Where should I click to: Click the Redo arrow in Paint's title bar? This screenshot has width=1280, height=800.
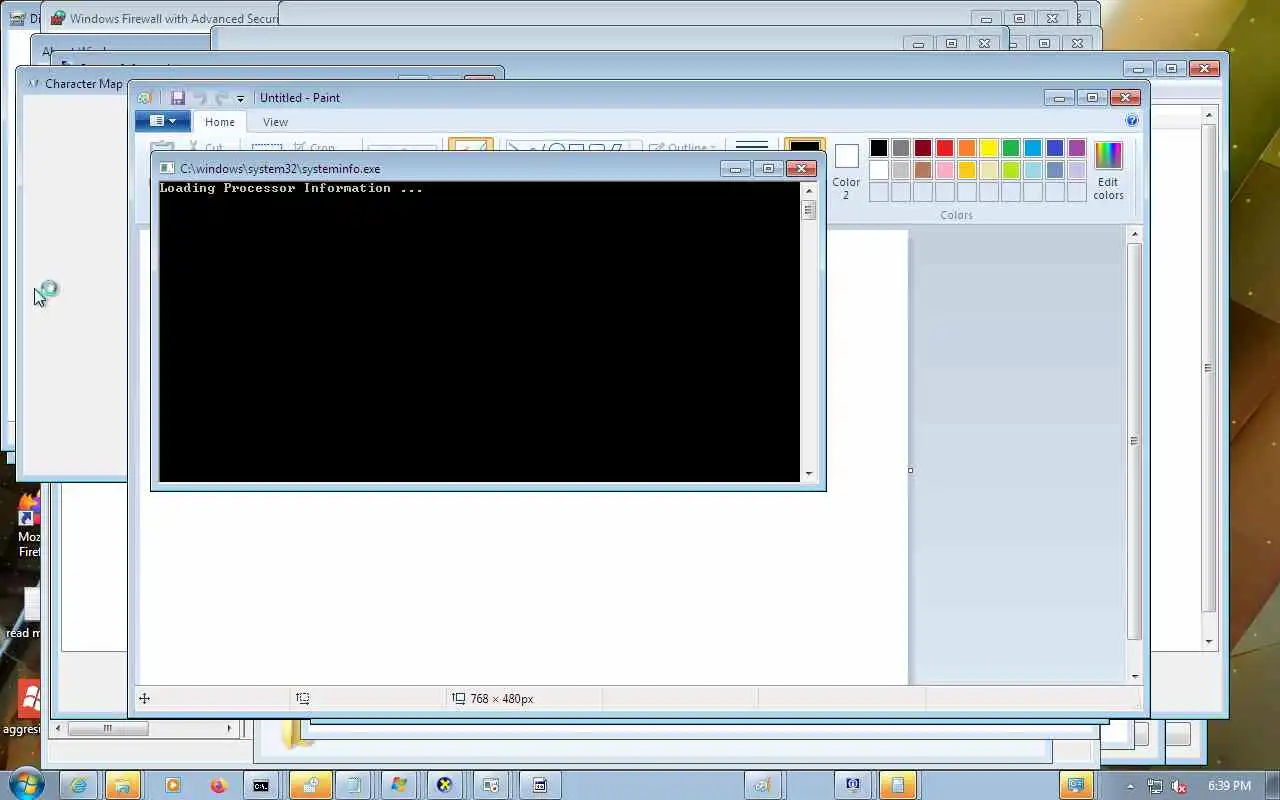click(x=221, y=98)
